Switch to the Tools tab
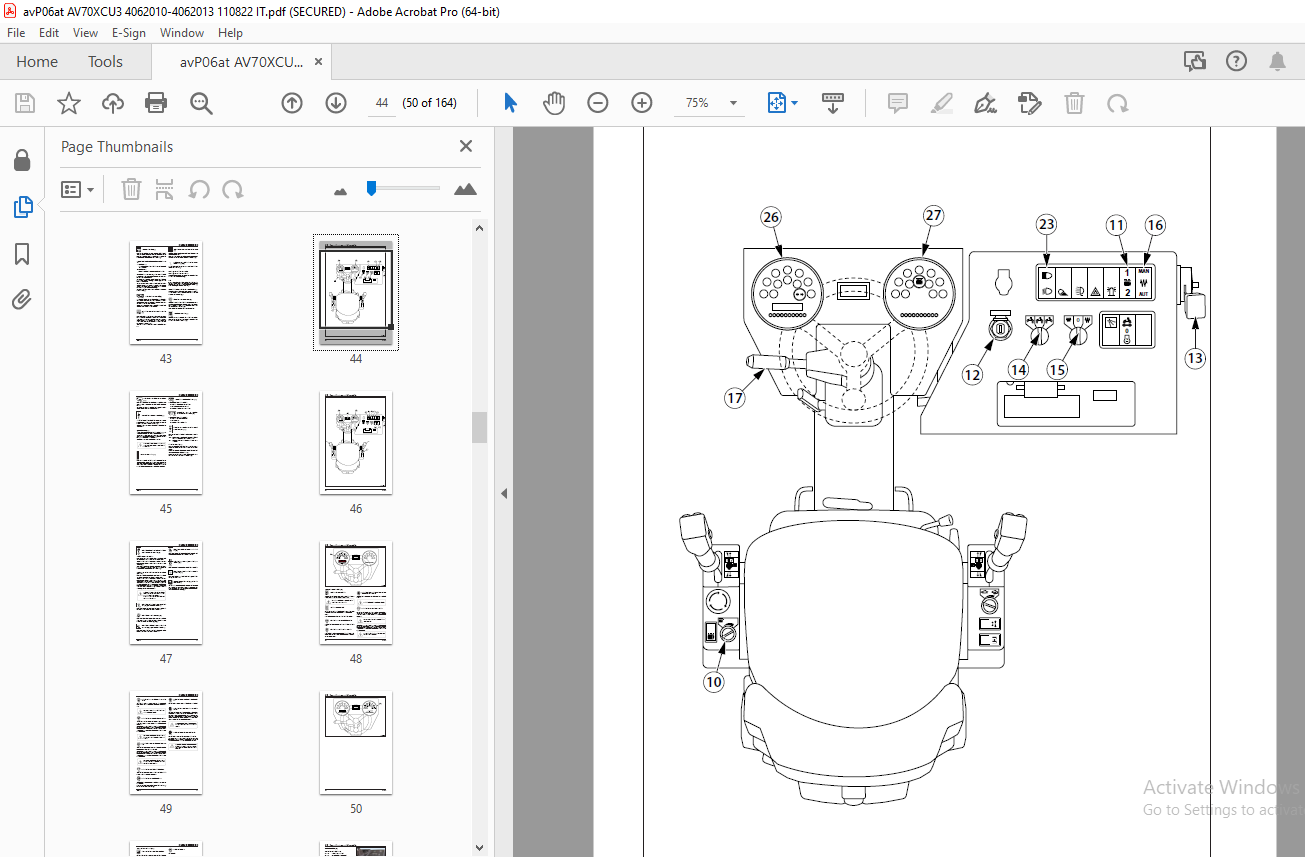Viewport: 1305px width, 857px height. coord(105,62)
